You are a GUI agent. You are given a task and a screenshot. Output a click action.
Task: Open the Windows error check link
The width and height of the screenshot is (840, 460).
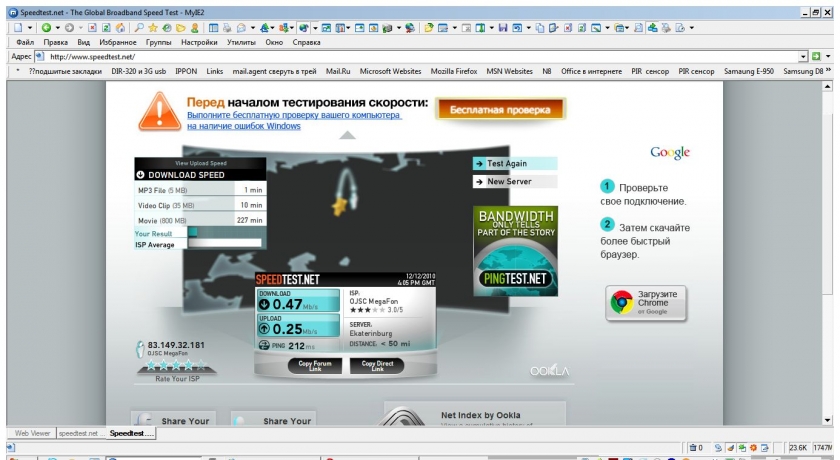pos(294,120)
